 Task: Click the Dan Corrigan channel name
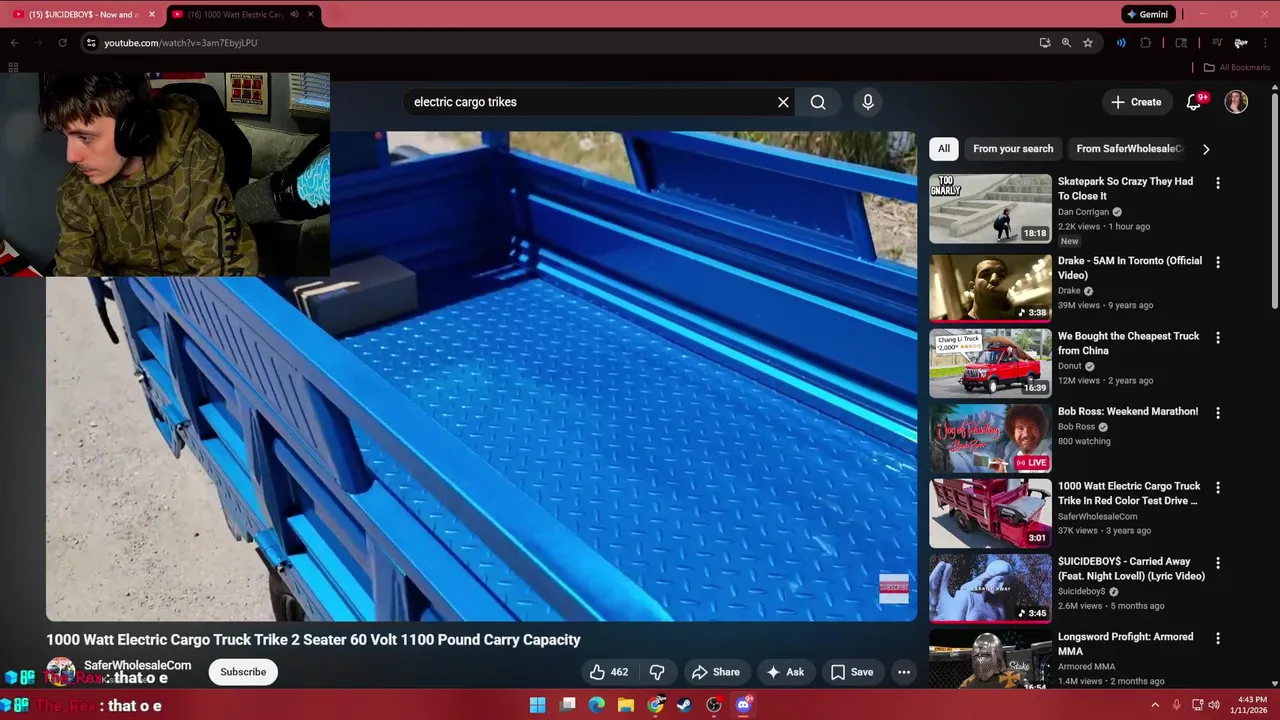pos(1083,212)
